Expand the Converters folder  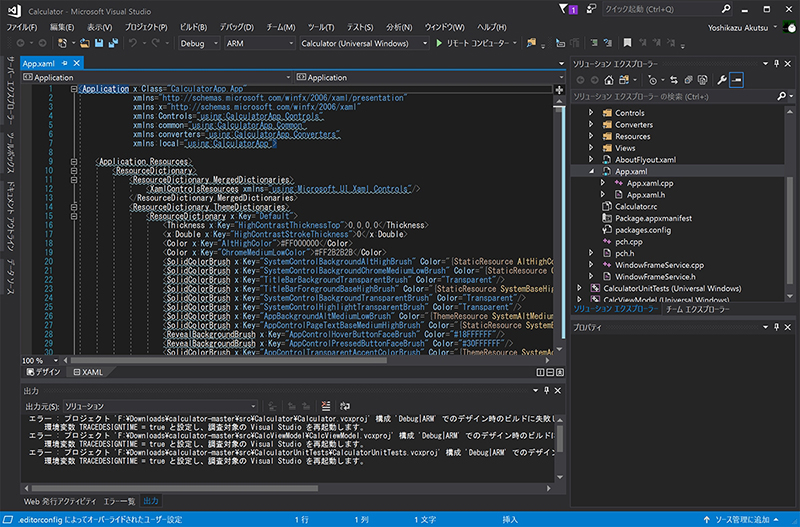pos(591,124)
